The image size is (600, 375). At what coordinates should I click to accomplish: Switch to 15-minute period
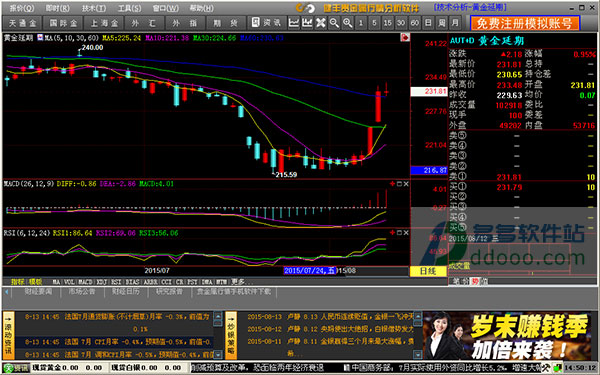point(387,23)
